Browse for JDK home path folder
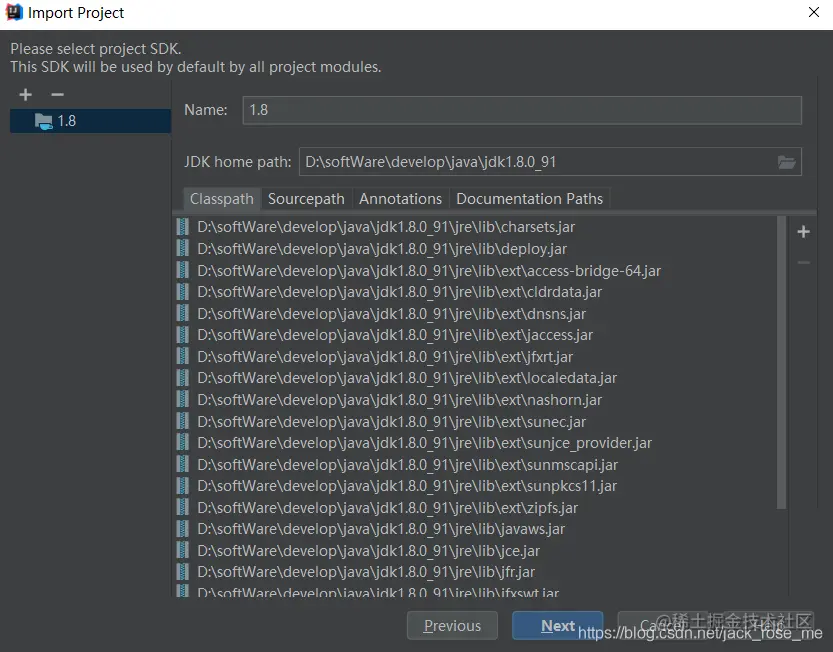Image resolution: width=833 pixels, height=652 pixels. coord(786,162)
